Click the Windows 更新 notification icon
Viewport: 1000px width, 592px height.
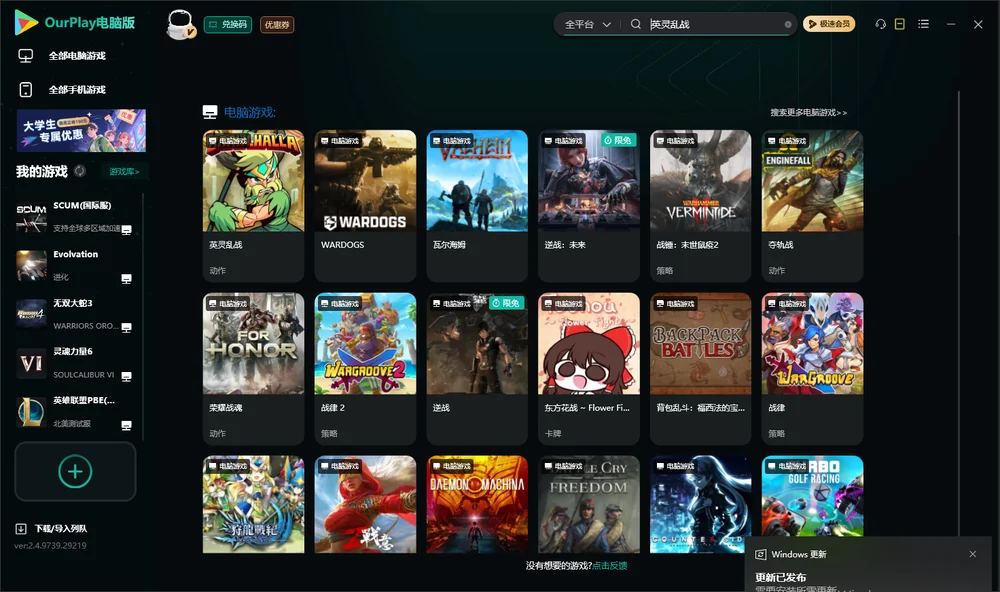point(760,554)
